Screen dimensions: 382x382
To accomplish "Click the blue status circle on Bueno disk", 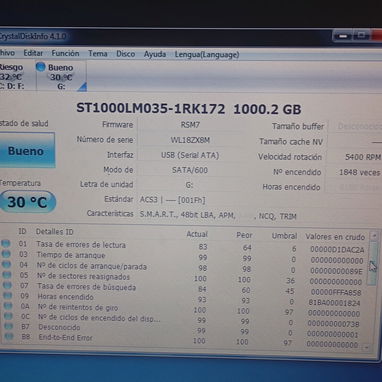I will [40, 67].
